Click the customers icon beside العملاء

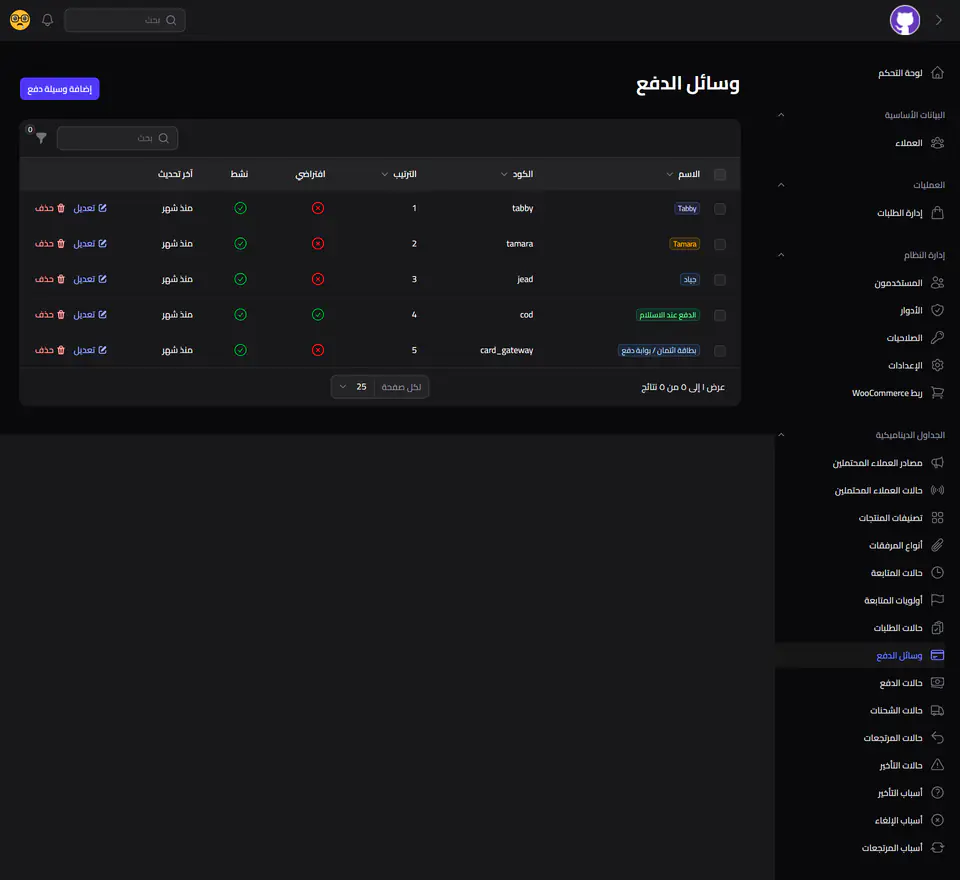pyautogui.click(x=937, y=143)
